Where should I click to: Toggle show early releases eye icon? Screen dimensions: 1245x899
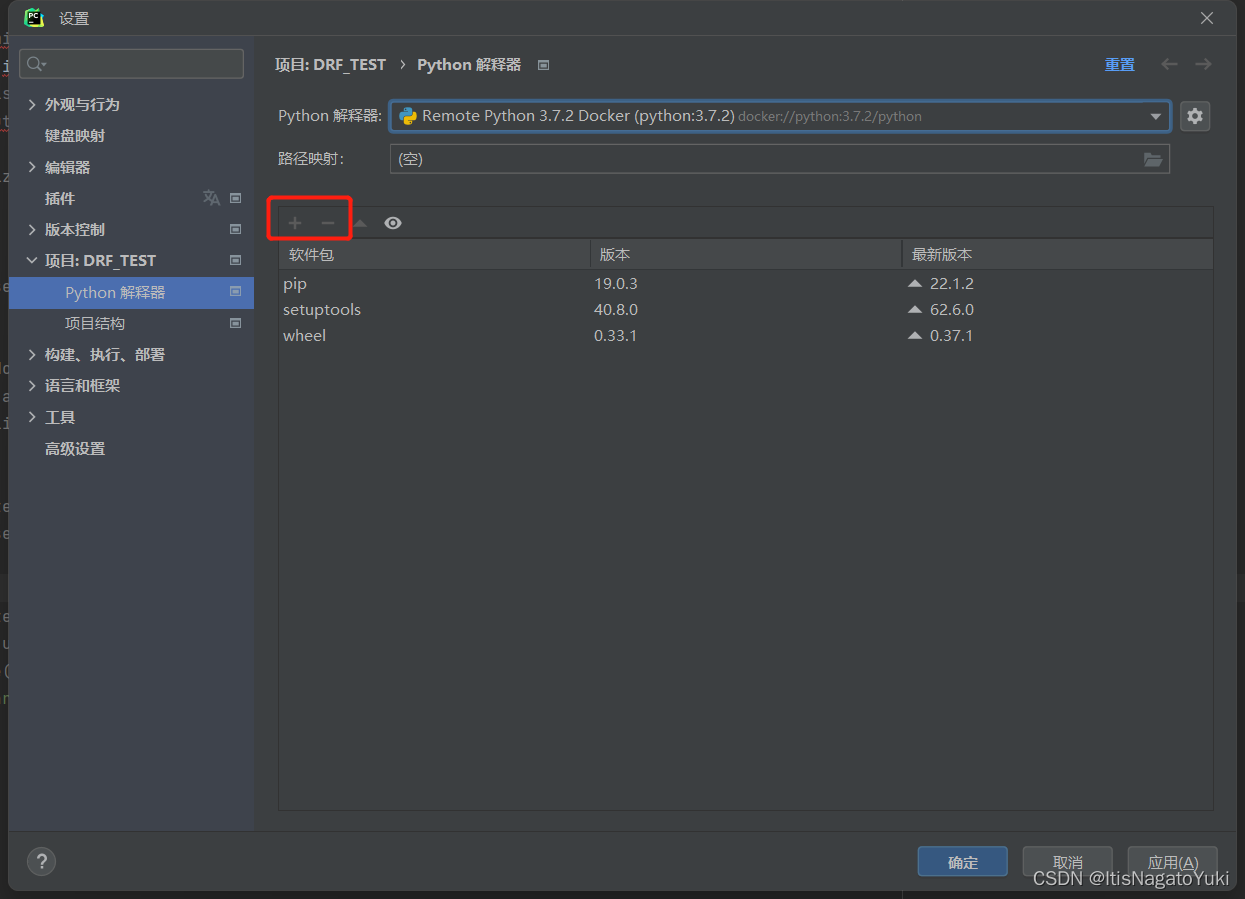point(393,223)
